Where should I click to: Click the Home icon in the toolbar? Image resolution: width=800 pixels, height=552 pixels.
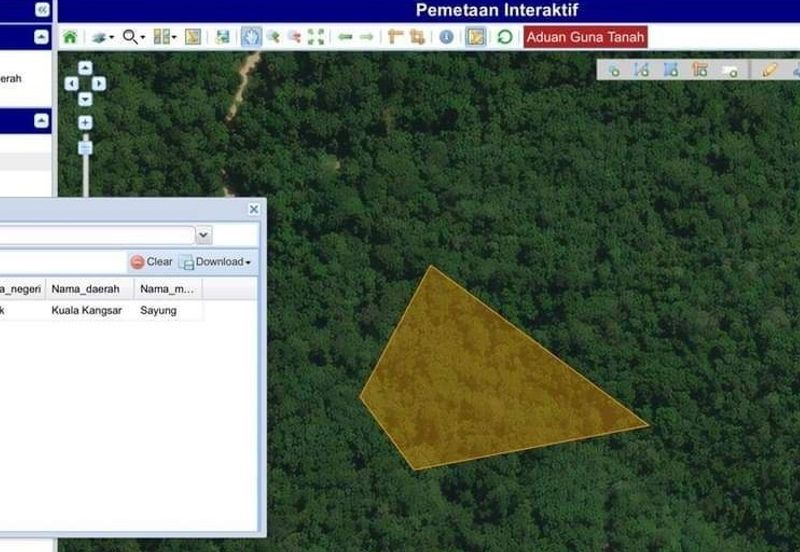coord(70,37)
